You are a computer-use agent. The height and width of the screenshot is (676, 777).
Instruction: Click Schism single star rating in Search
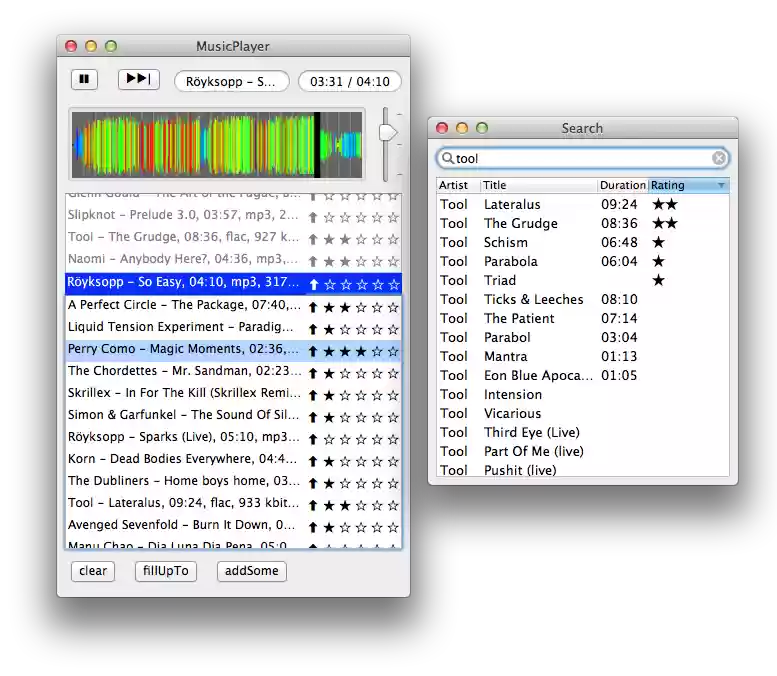tap(659, 242)
